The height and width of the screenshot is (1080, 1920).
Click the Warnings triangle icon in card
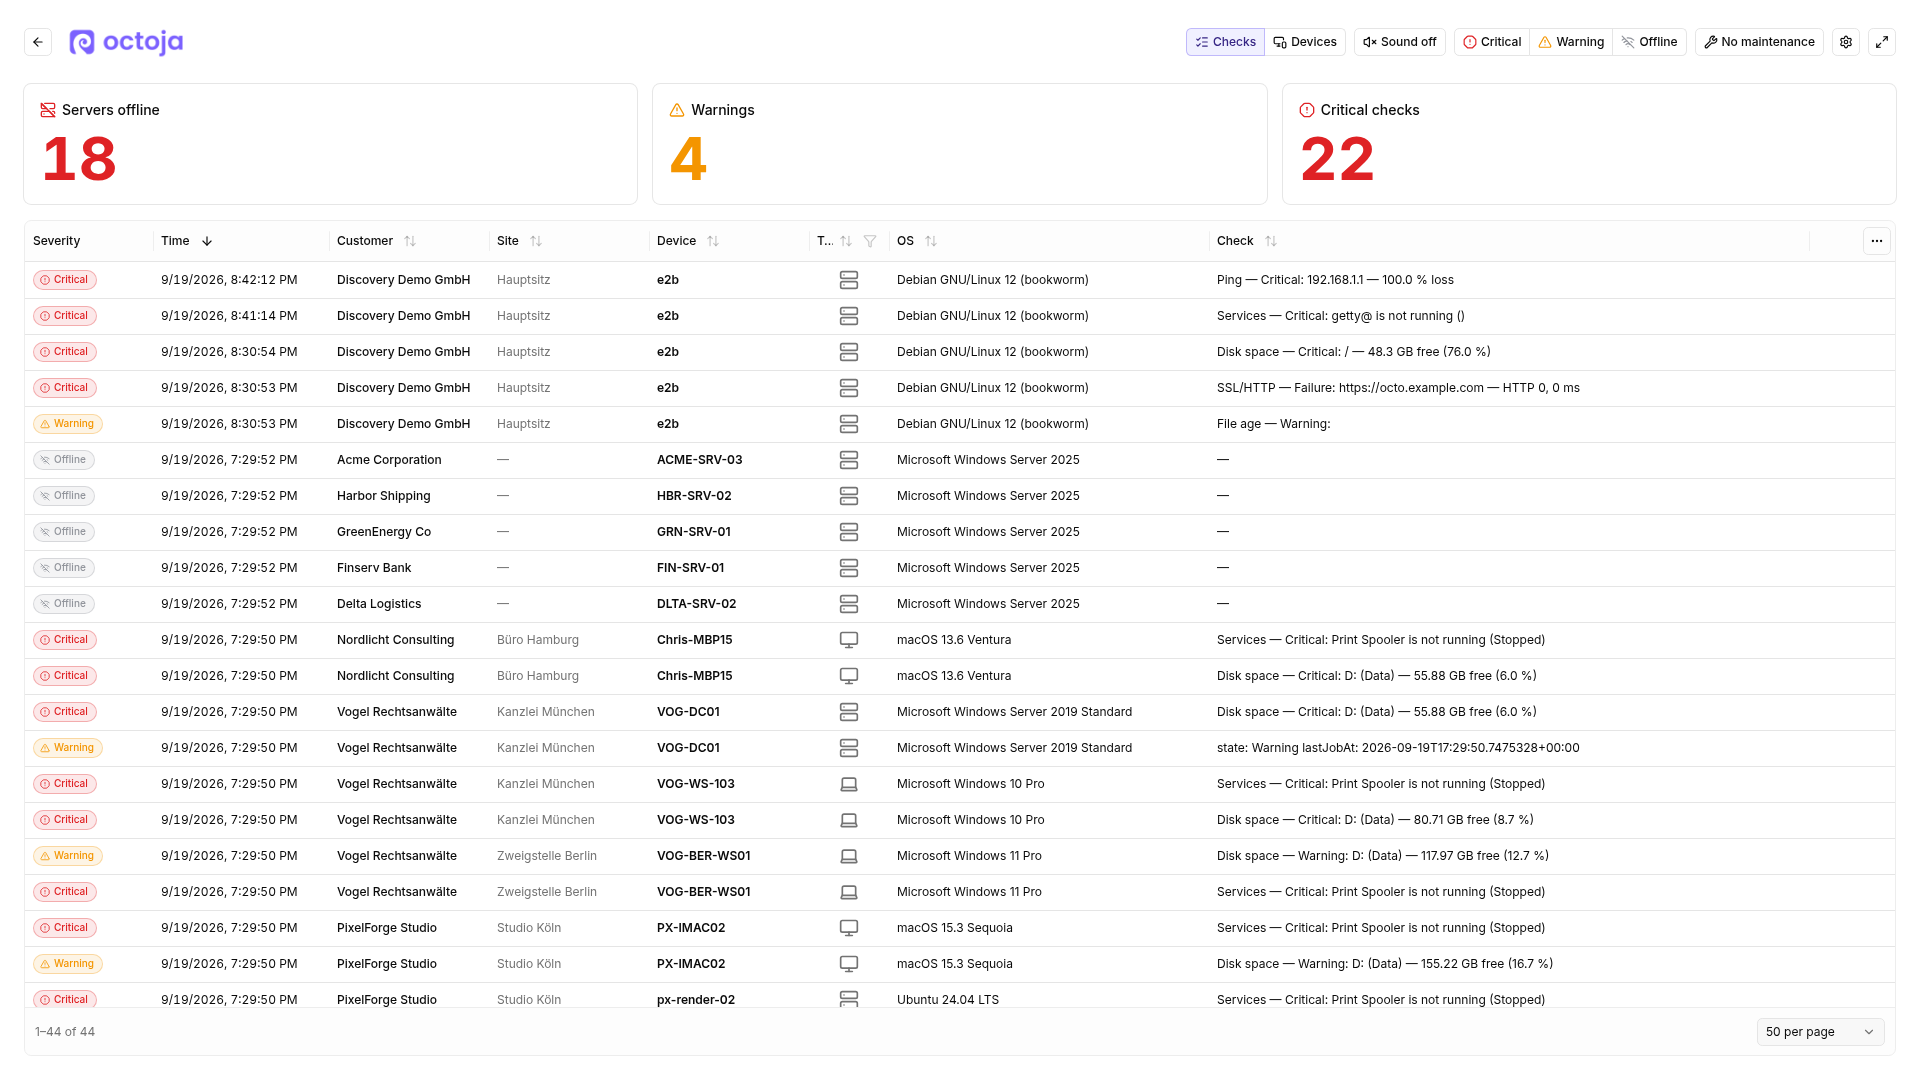pos(677,110)
